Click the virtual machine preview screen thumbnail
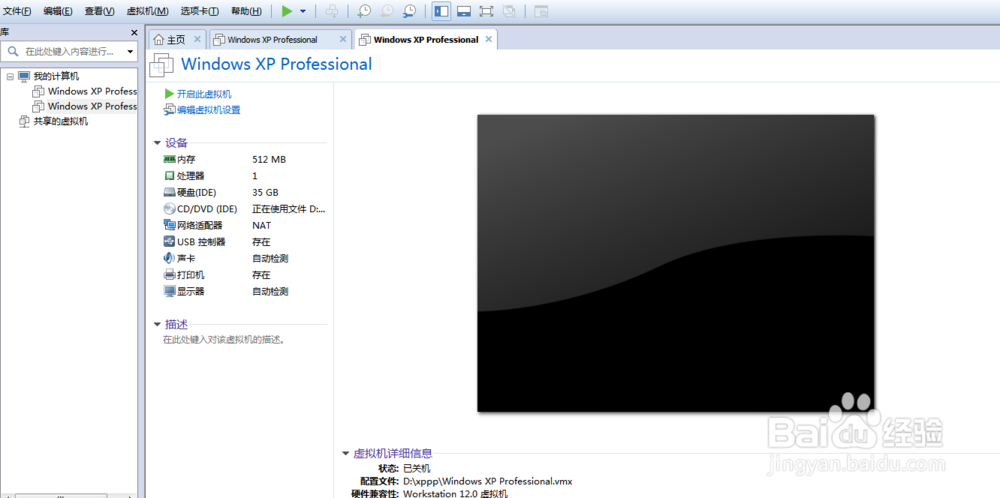Image resolution: width=1000 pixels, height=498 pixels. tap(675, 263)
